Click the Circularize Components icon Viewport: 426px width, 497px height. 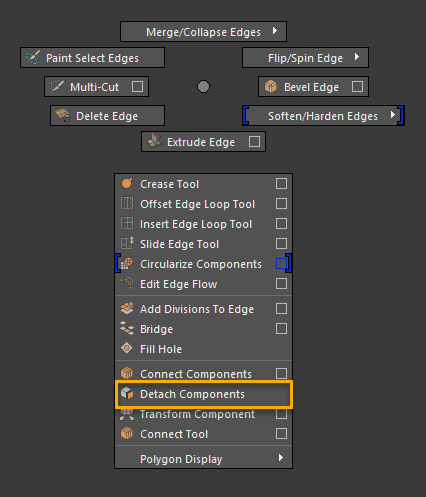point(127,263)
